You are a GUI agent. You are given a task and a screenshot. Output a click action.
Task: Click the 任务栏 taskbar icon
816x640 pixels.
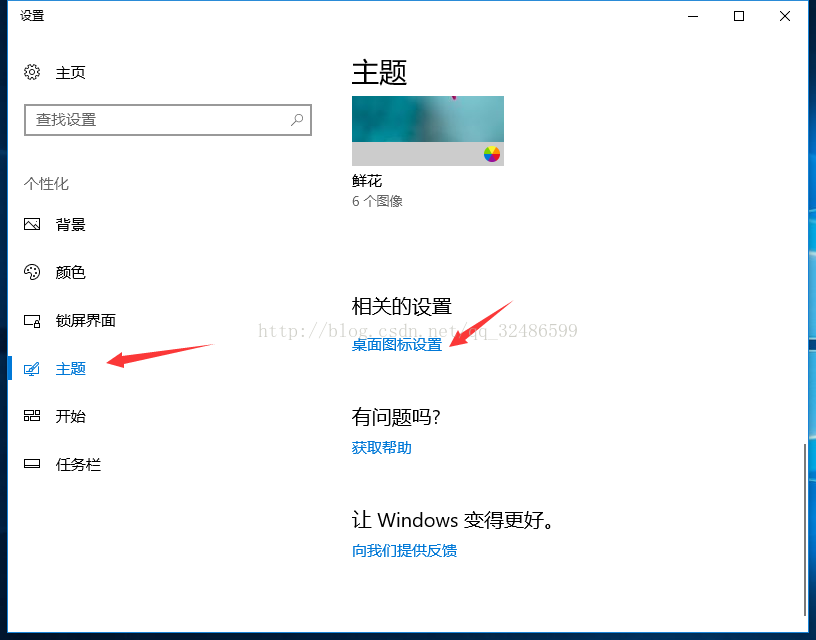[32, 464]
